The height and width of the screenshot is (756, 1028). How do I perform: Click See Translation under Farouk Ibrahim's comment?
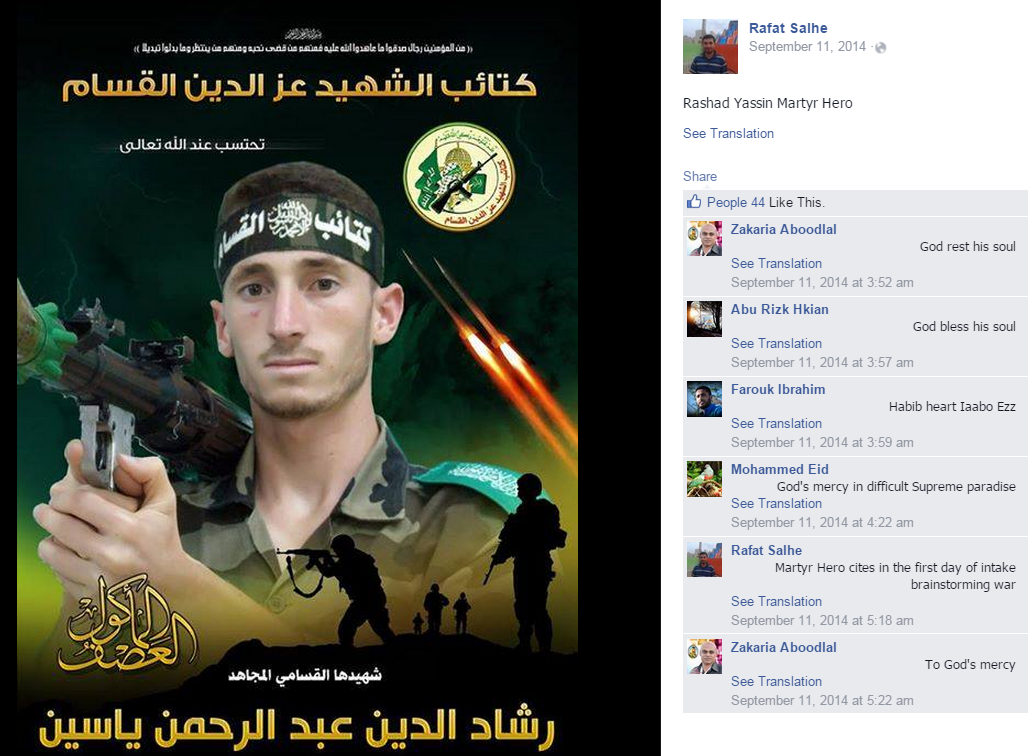click(x=776, y=423)
